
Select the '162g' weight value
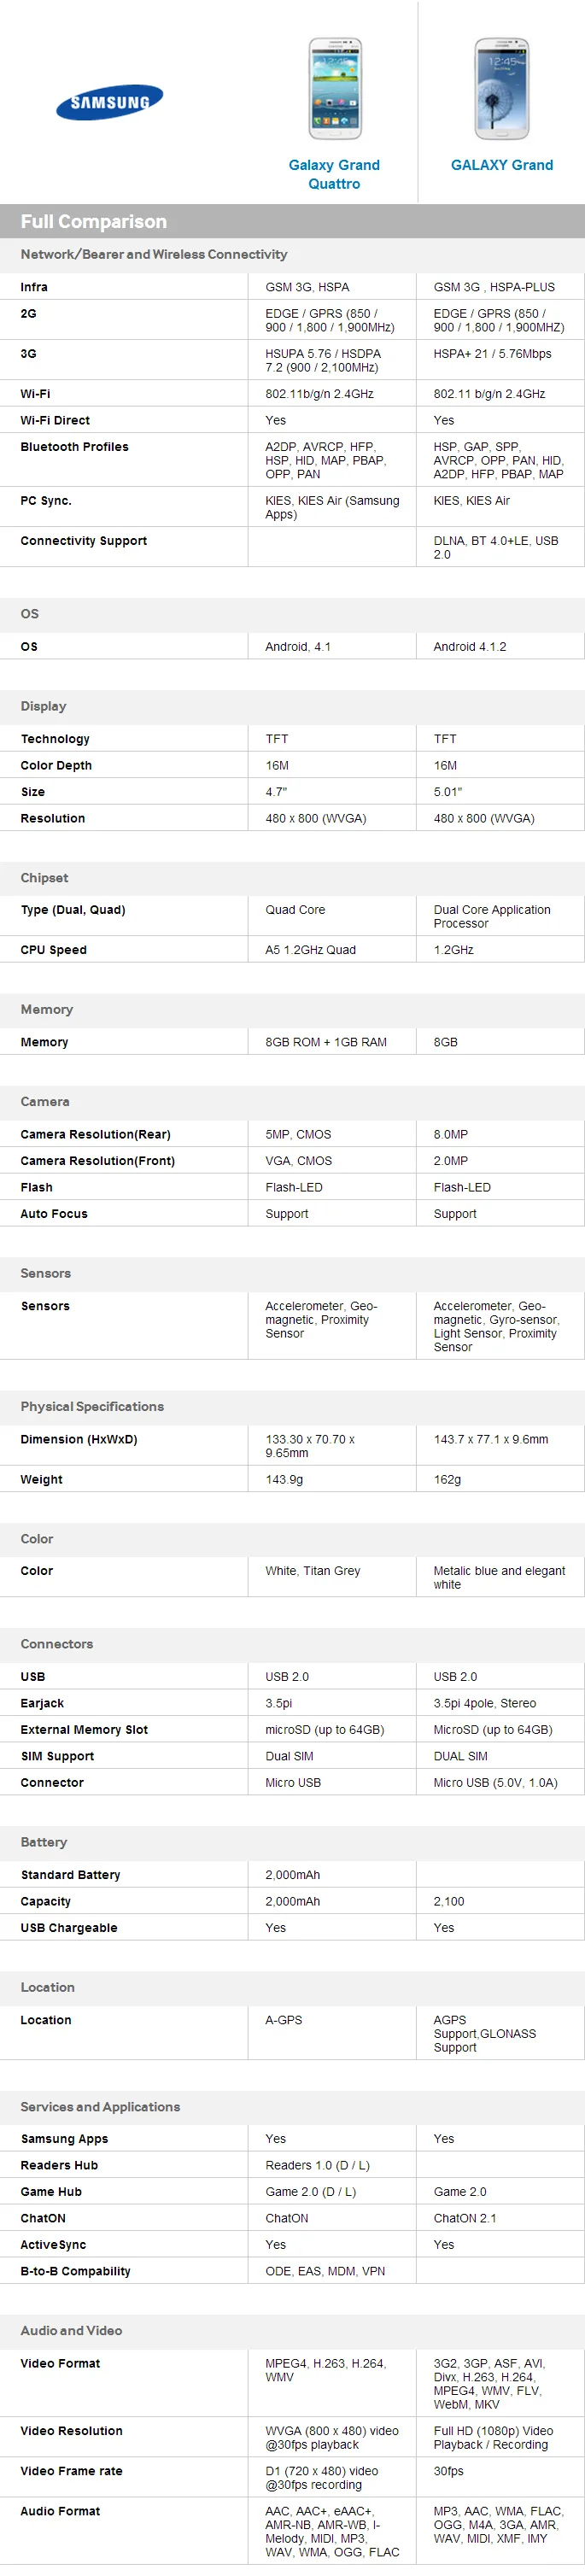point(447,1480)
